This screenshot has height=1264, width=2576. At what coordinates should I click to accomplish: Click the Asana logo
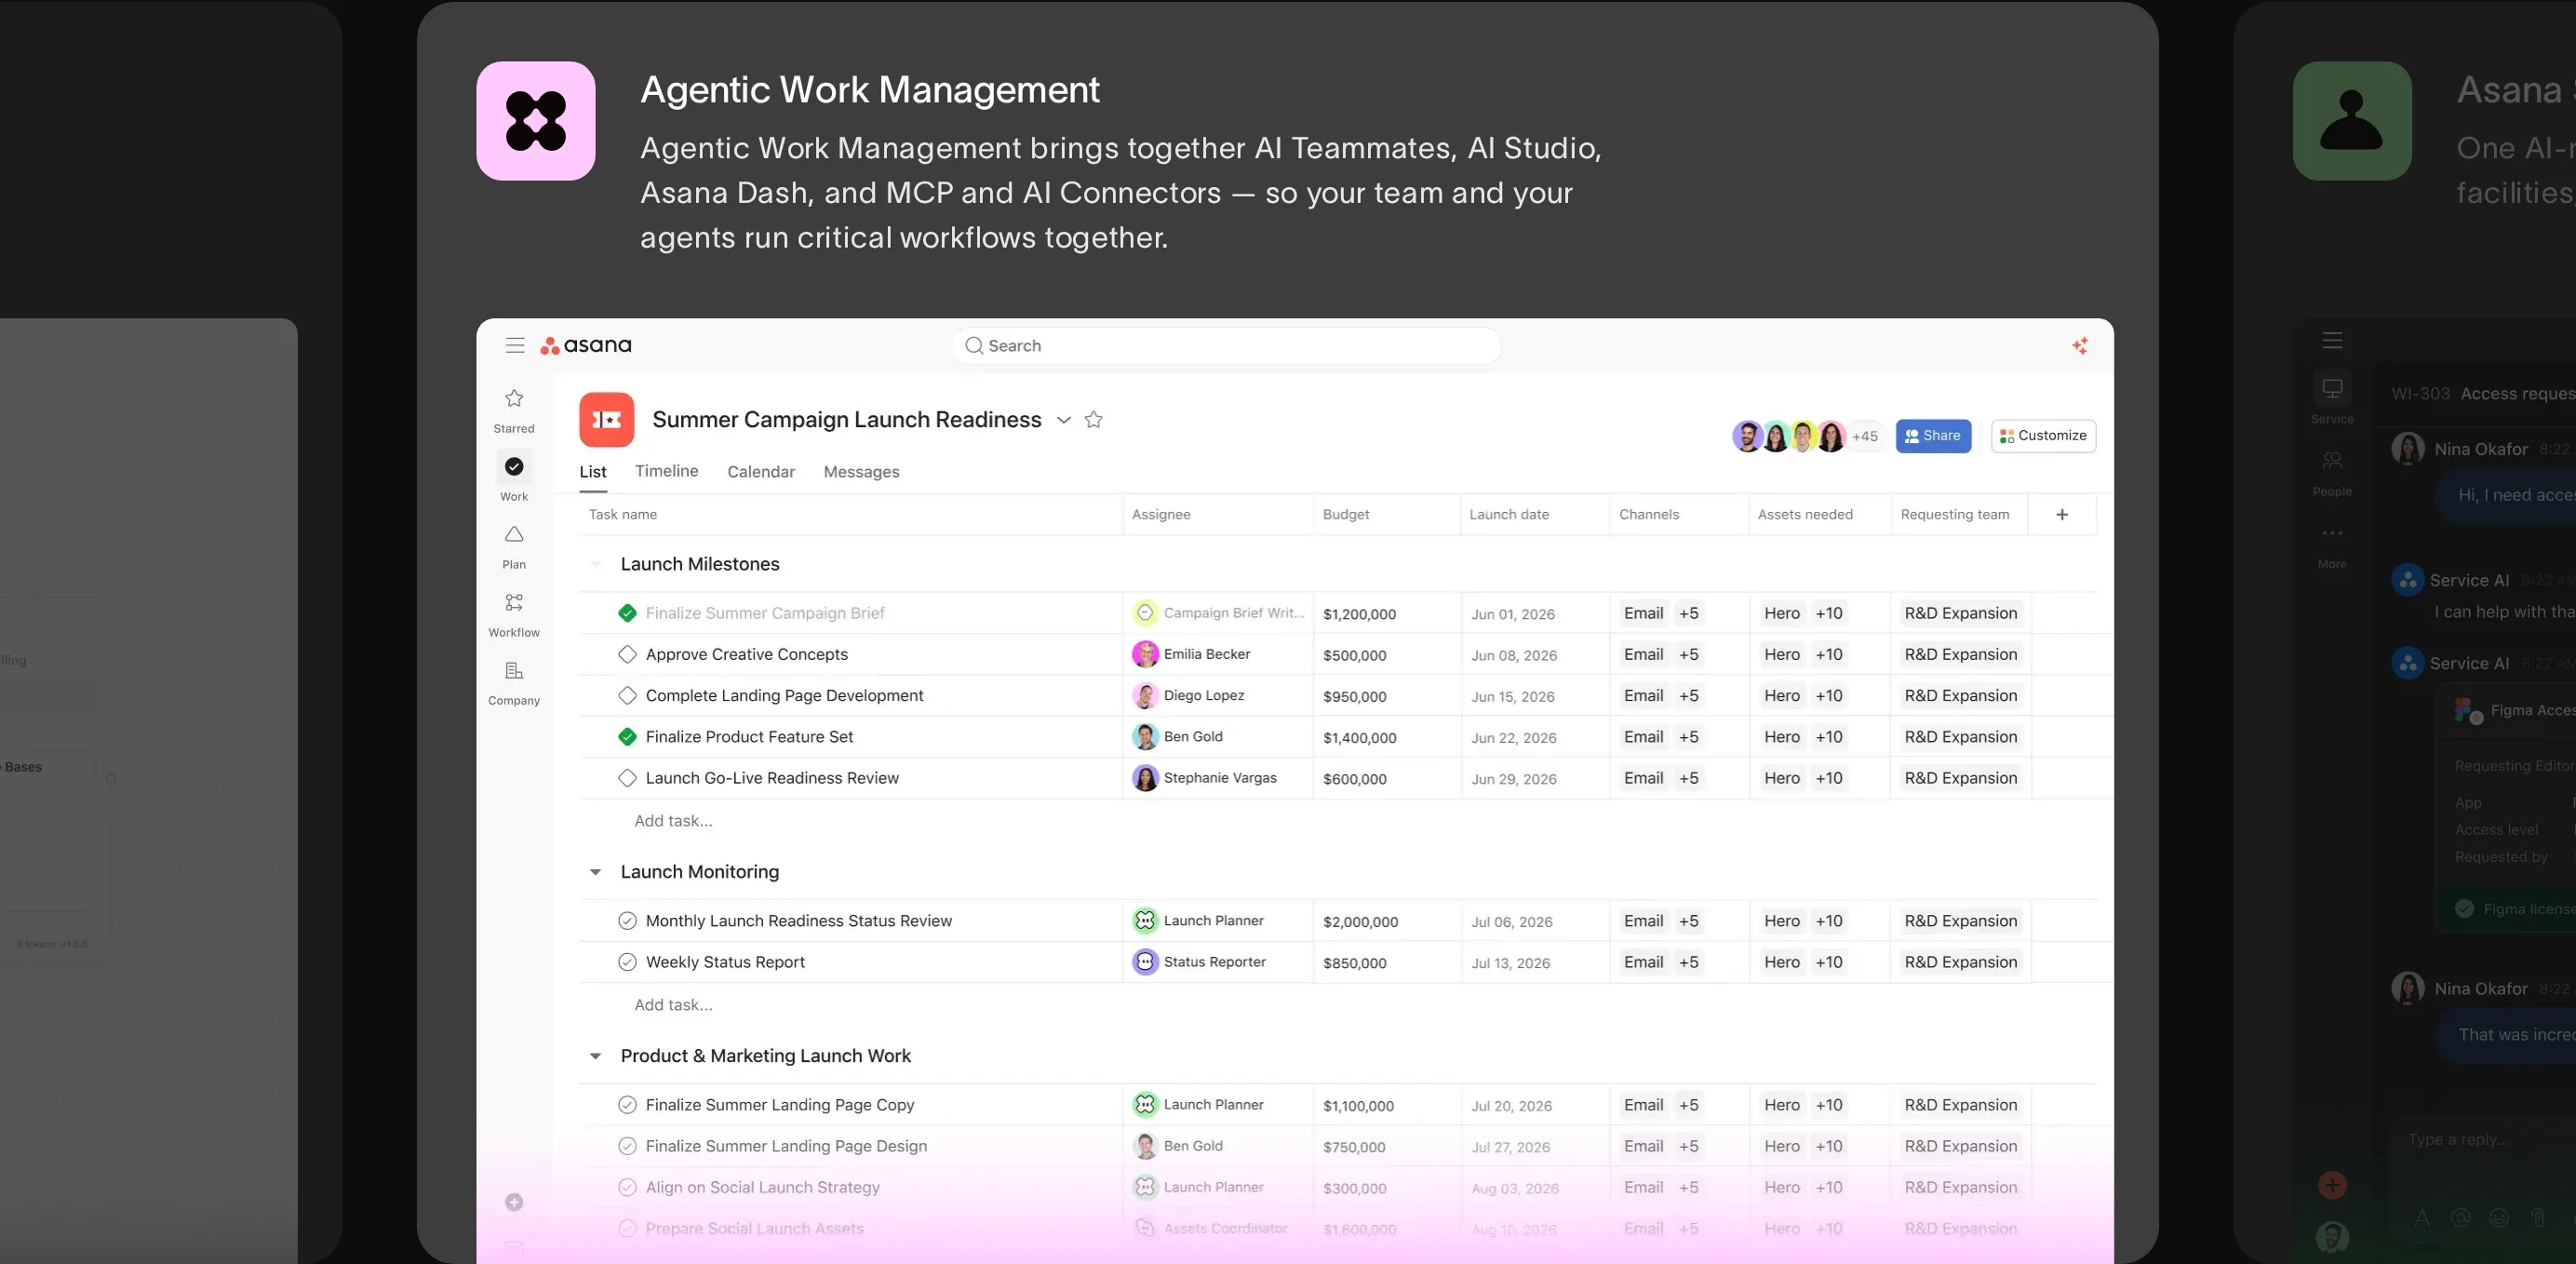tap(586, 345)
